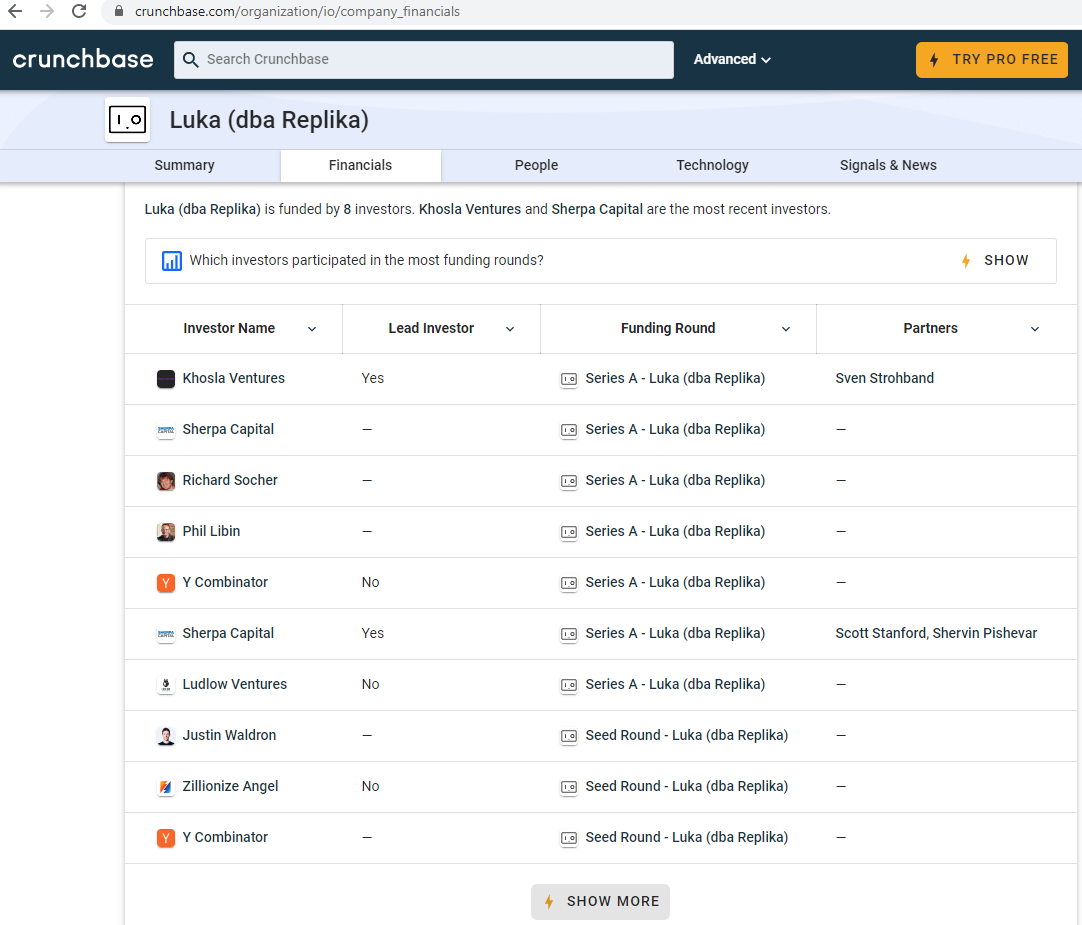Click the magnifier icon in the search box

tap(190, 59)
